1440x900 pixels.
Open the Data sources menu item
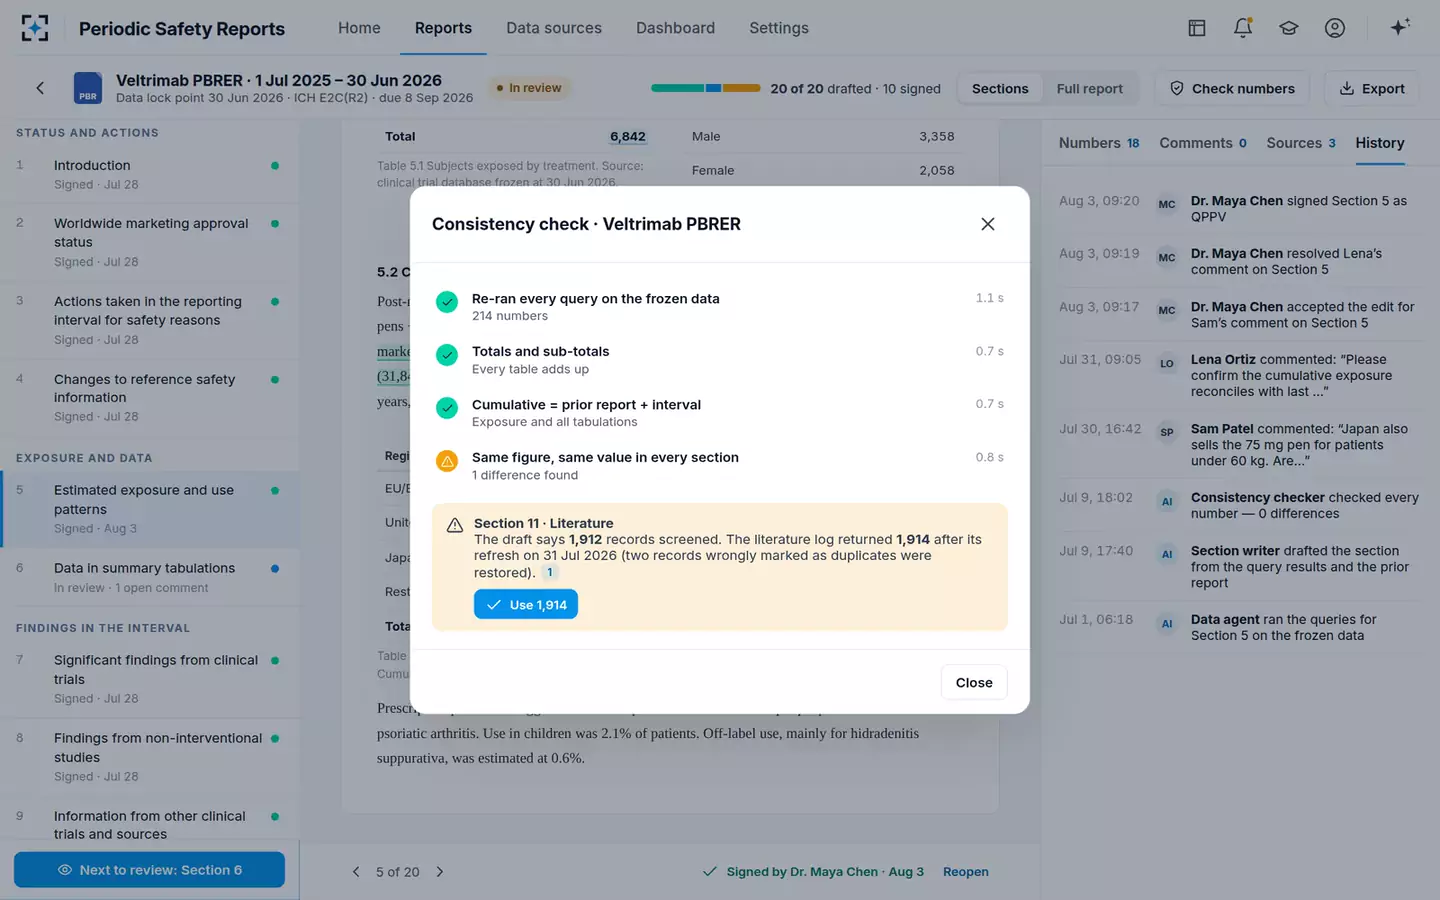coord(554,28)
